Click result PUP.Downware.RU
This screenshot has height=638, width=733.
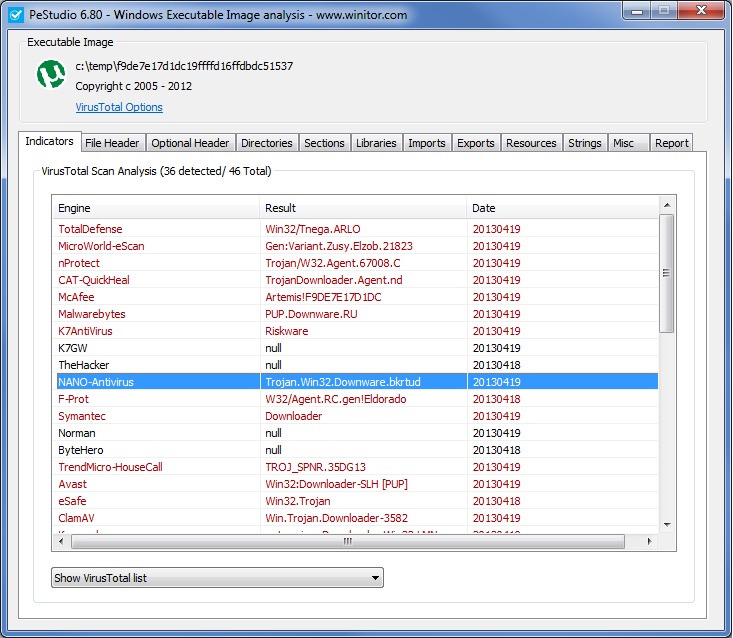pos(311,314)
